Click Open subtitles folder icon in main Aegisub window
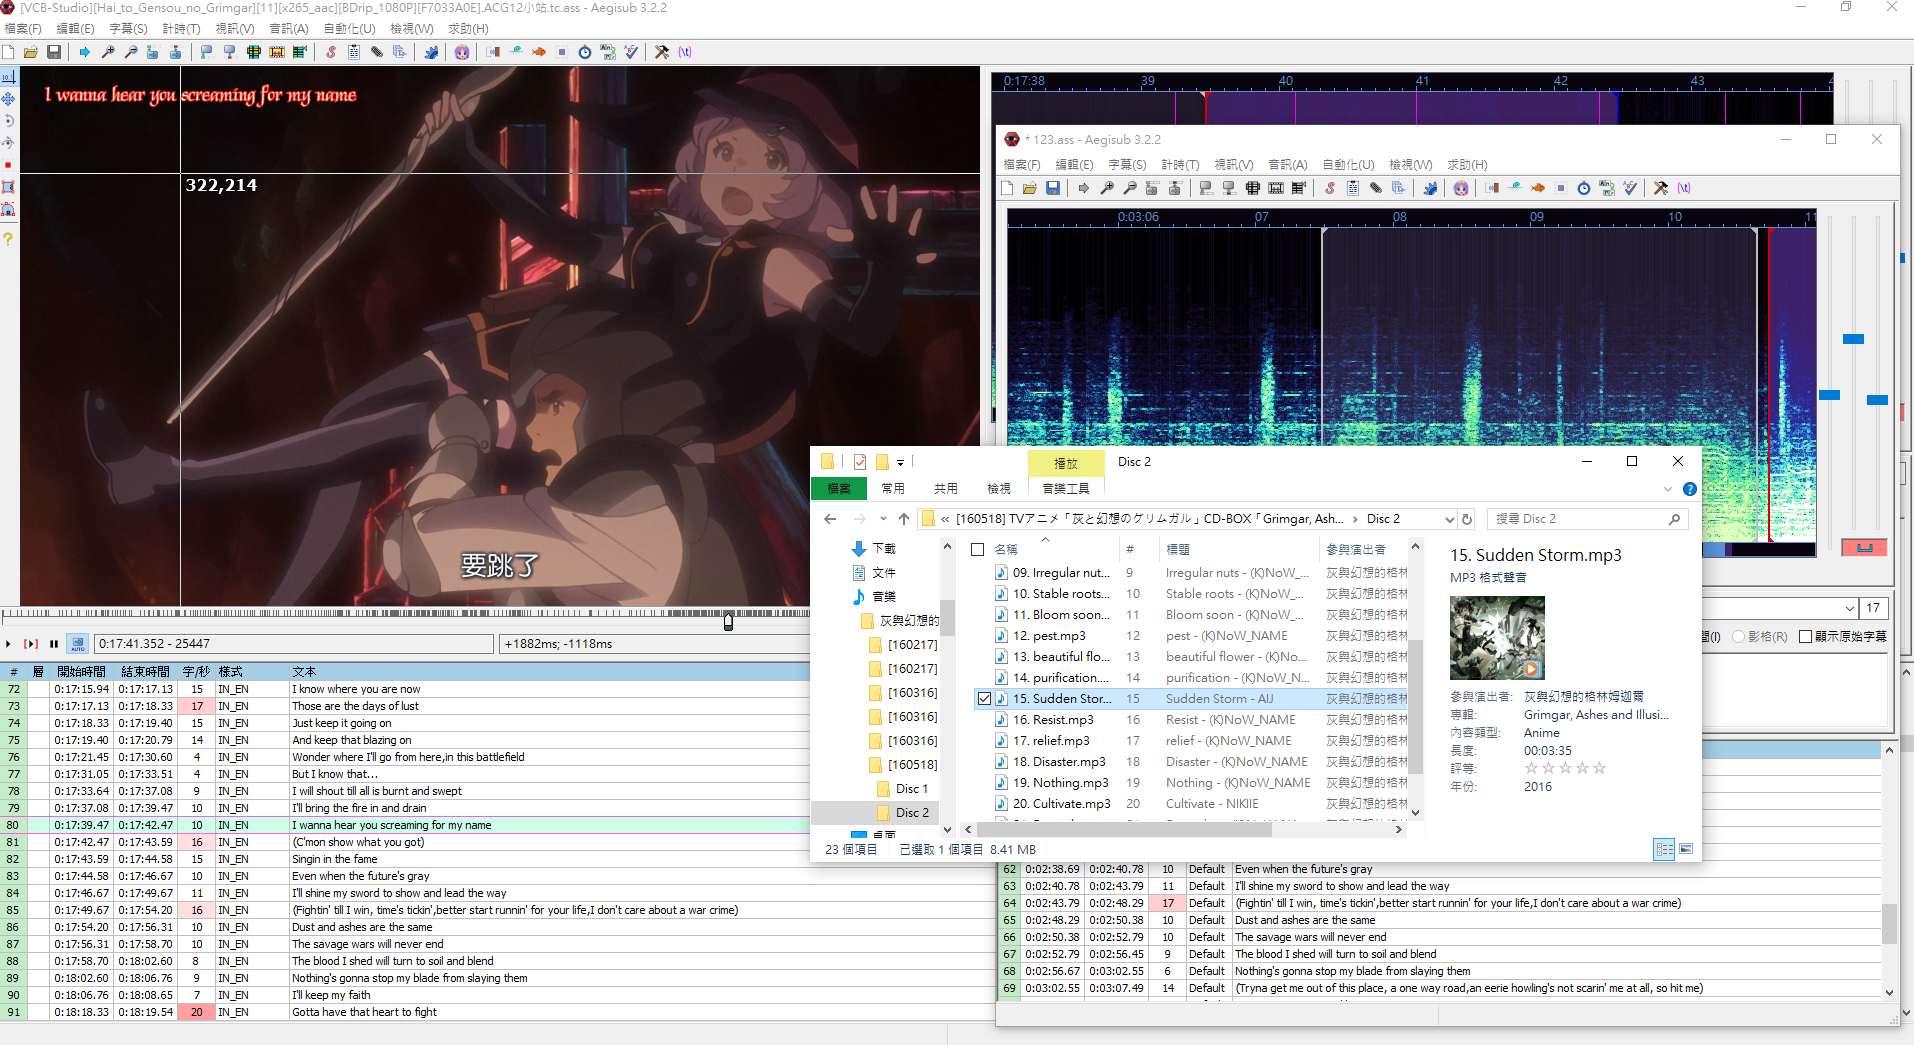This screenshot has width=1914, height=1045. 31,52
